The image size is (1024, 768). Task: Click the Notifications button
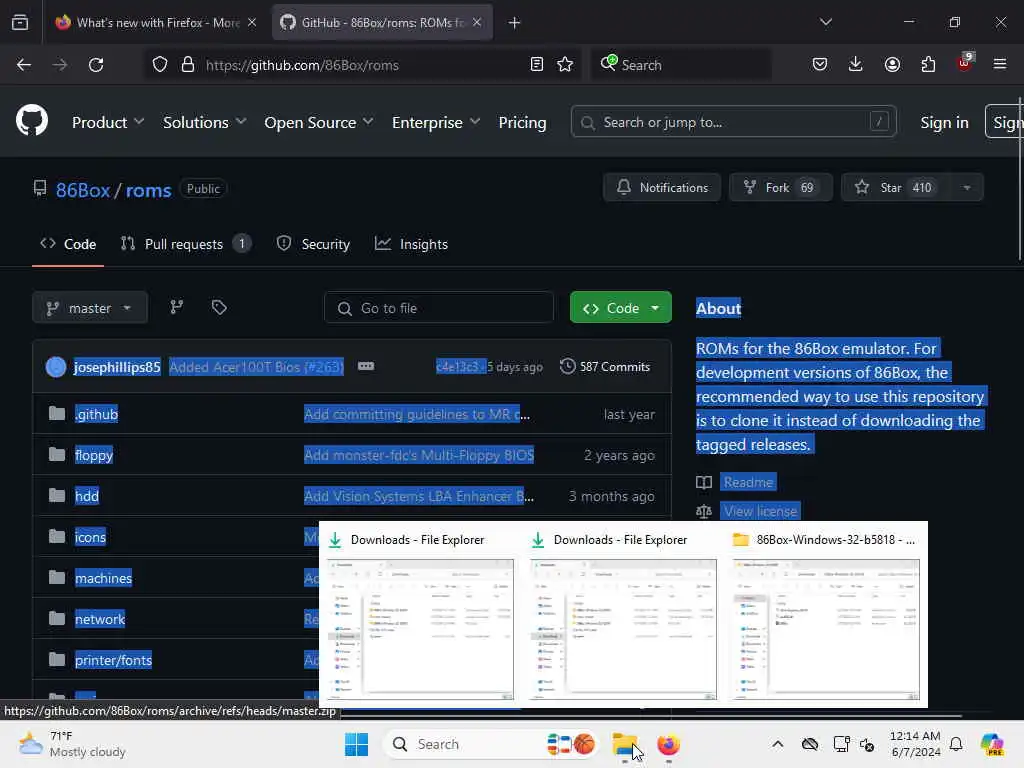[x=662, y=187]
